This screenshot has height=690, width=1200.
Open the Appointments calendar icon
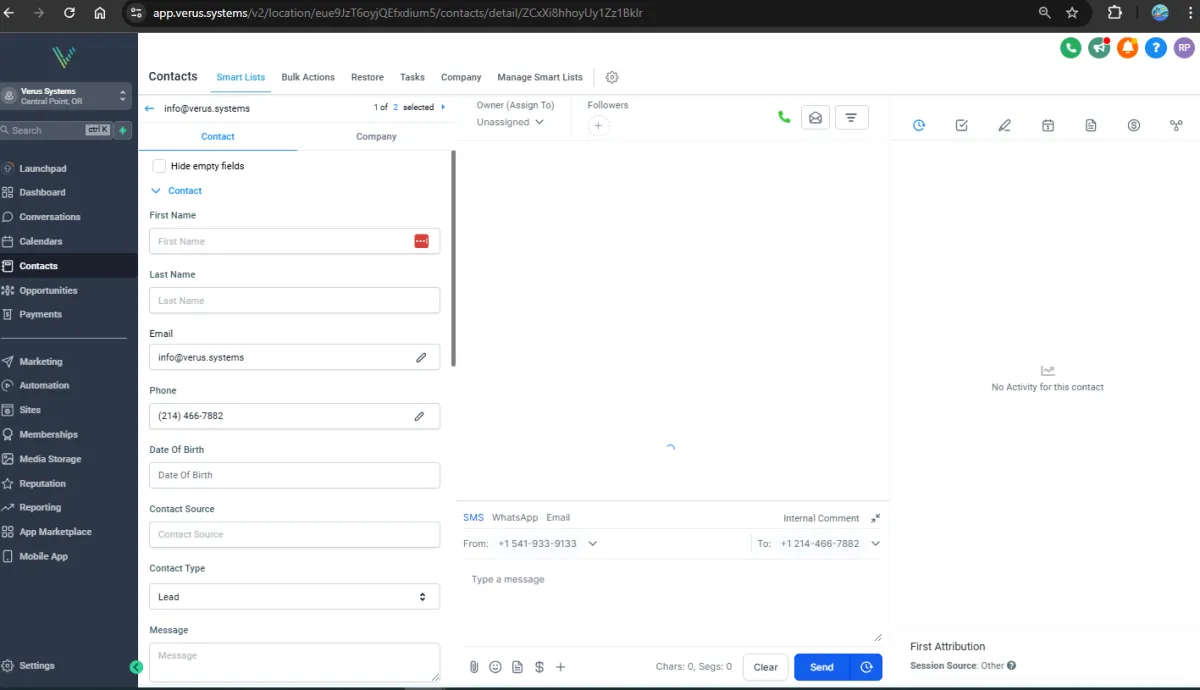(1048, 125)
